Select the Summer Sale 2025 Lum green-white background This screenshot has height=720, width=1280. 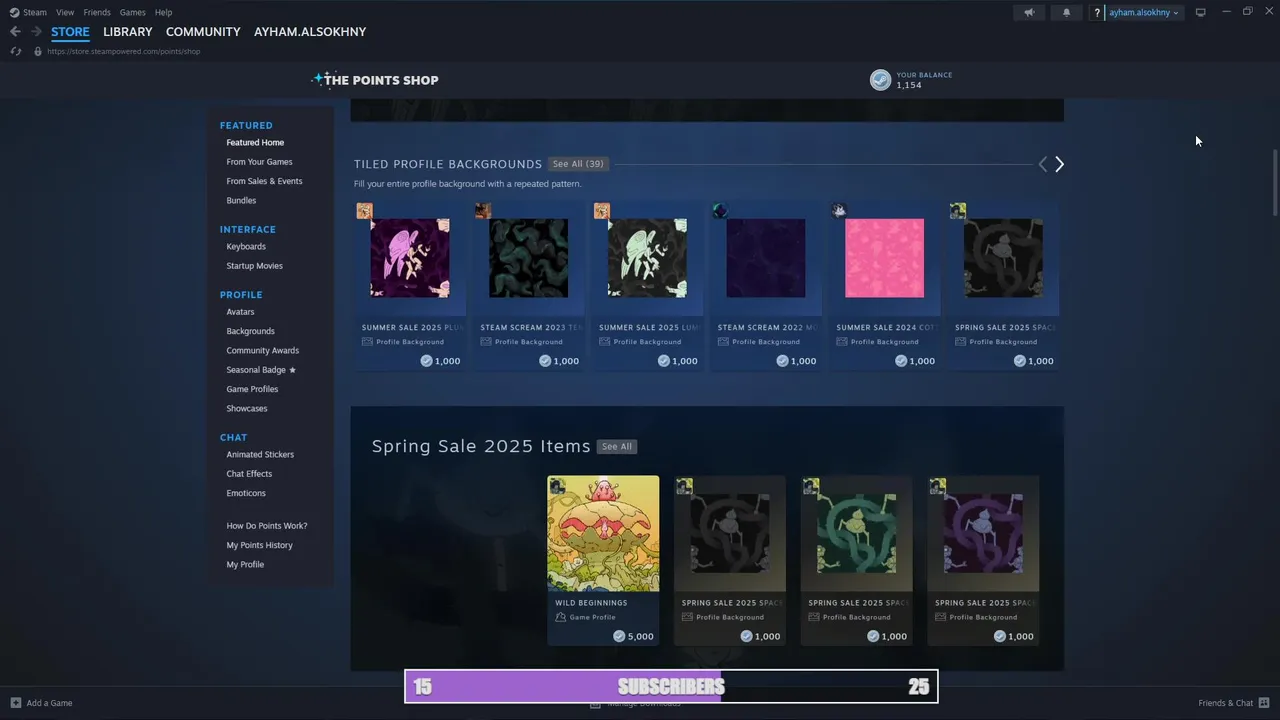click(647, 258)
